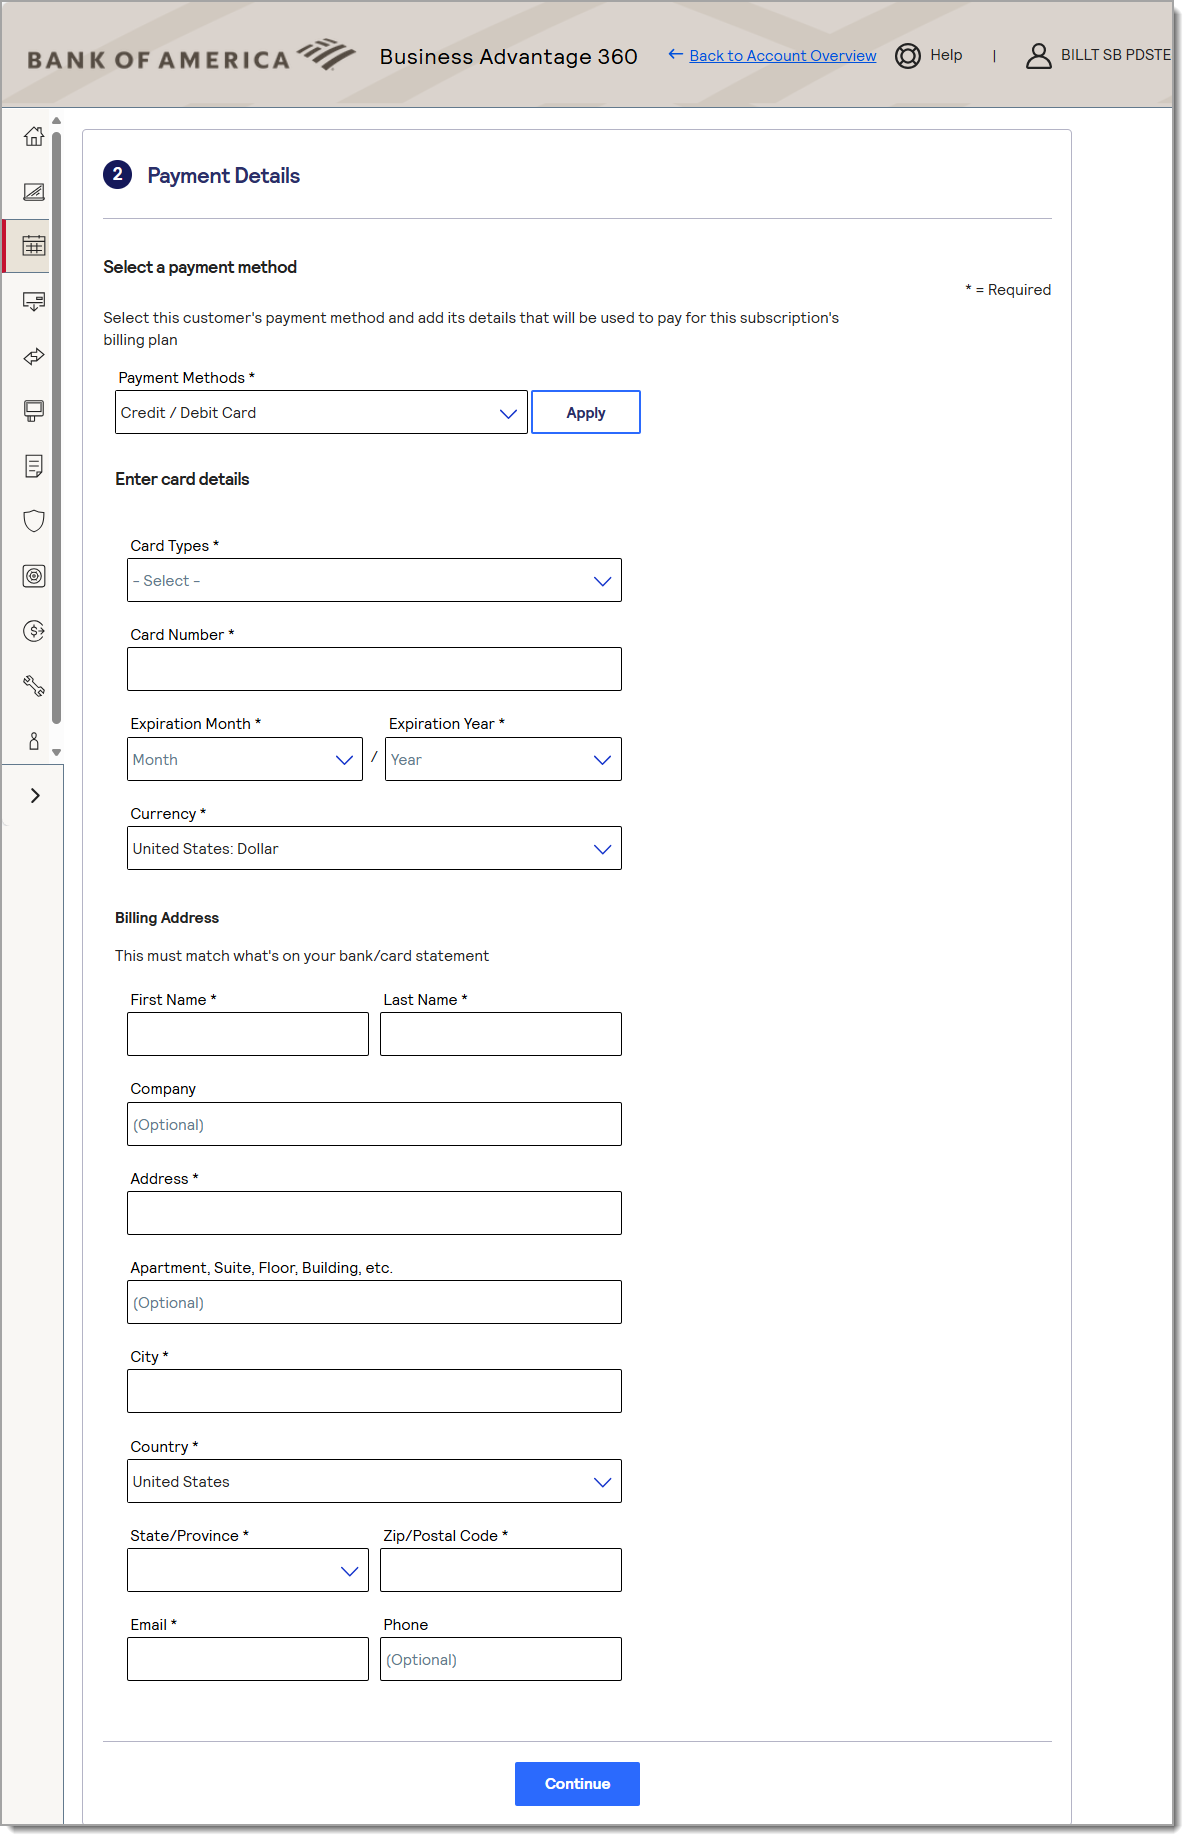
Task: Open the deposit check sidebar icon
Action: pos(34,301)
